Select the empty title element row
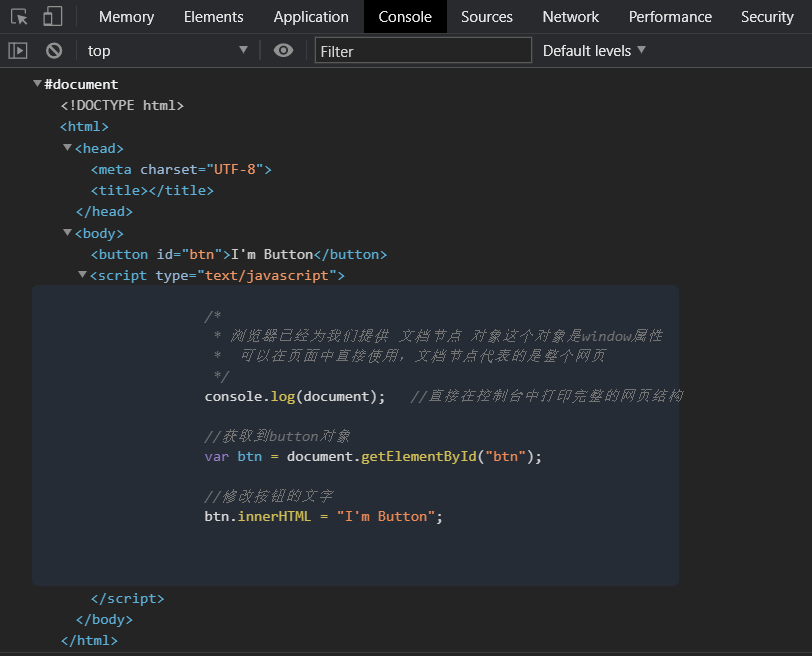The width and height of the screenshot is (812, 656). click(x=152, y=191)
